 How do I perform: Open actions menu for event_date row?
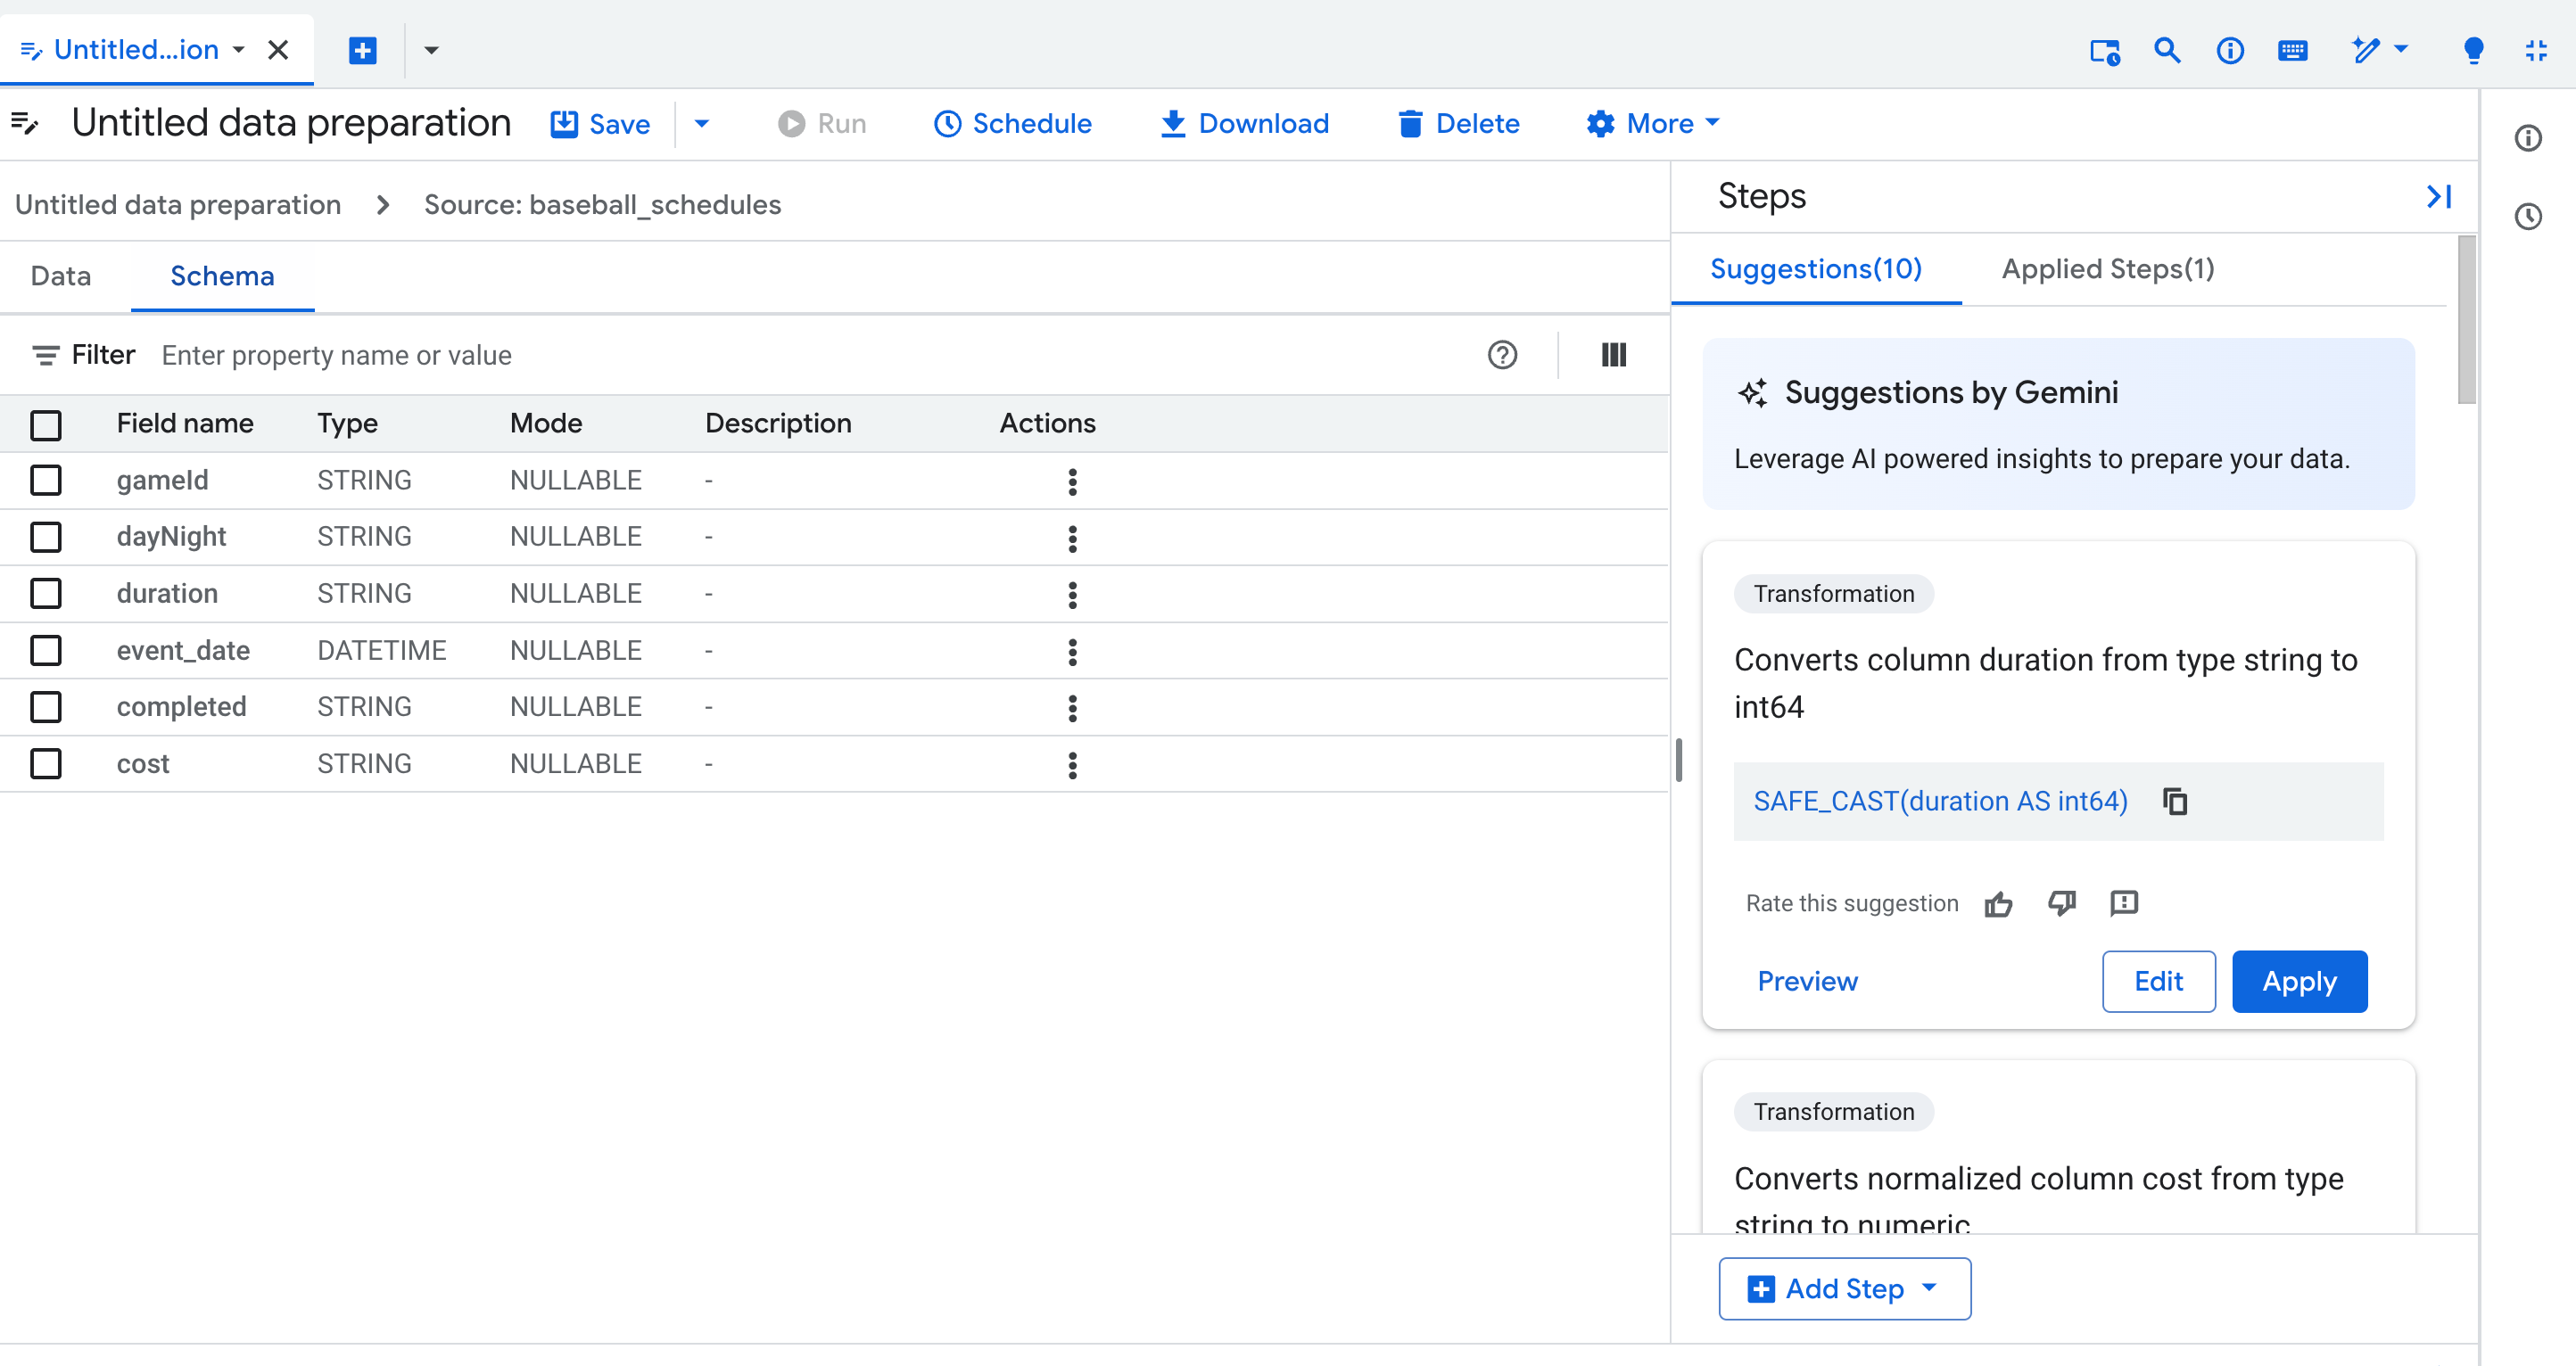(x=1072, y=652)
